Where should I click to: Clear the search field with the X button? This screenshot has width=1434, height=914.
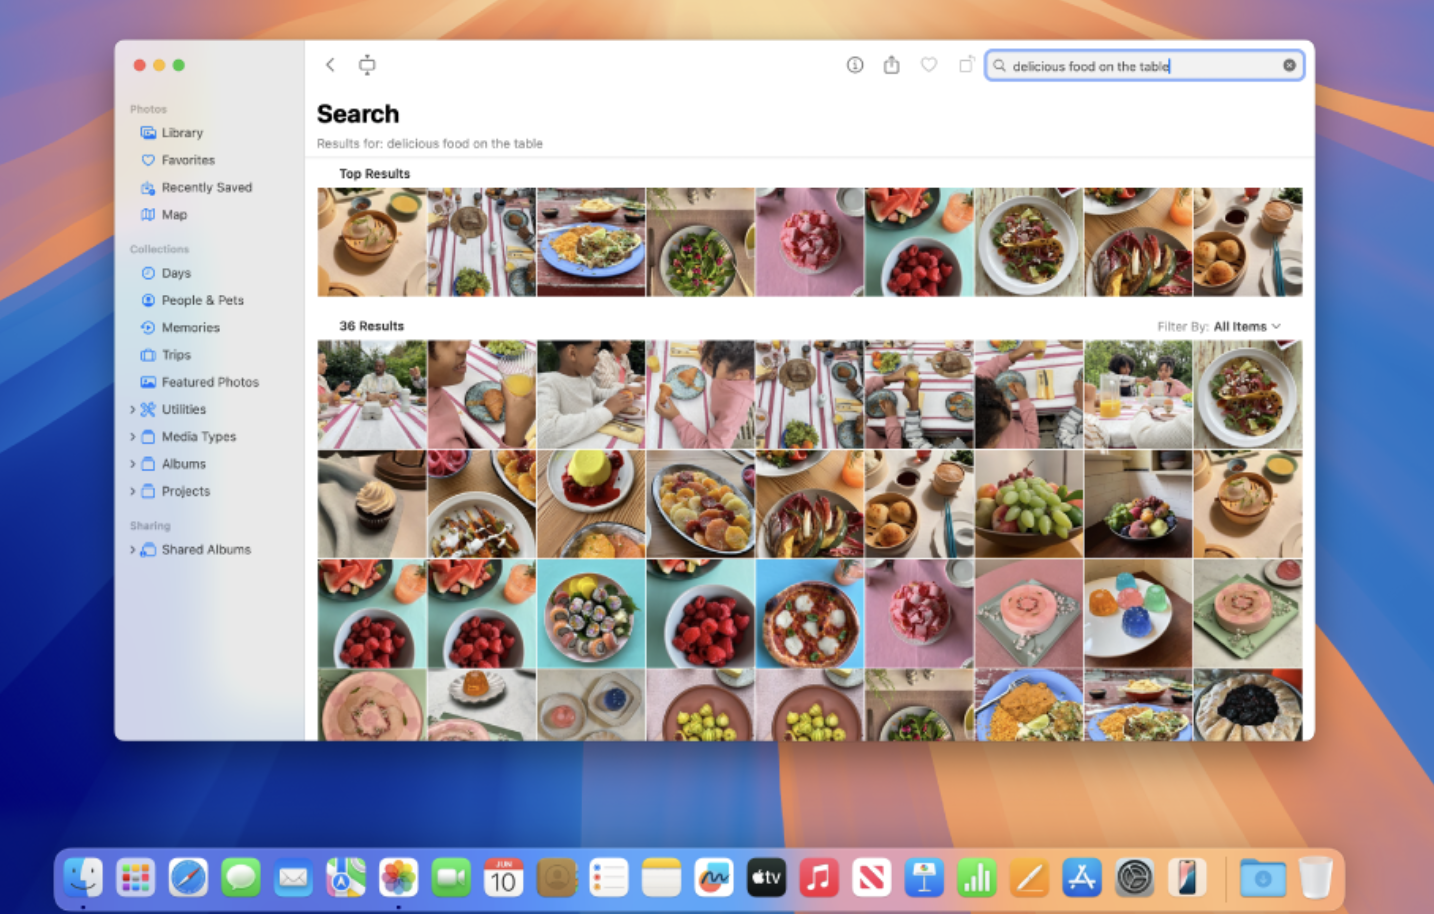[1288, 65]
